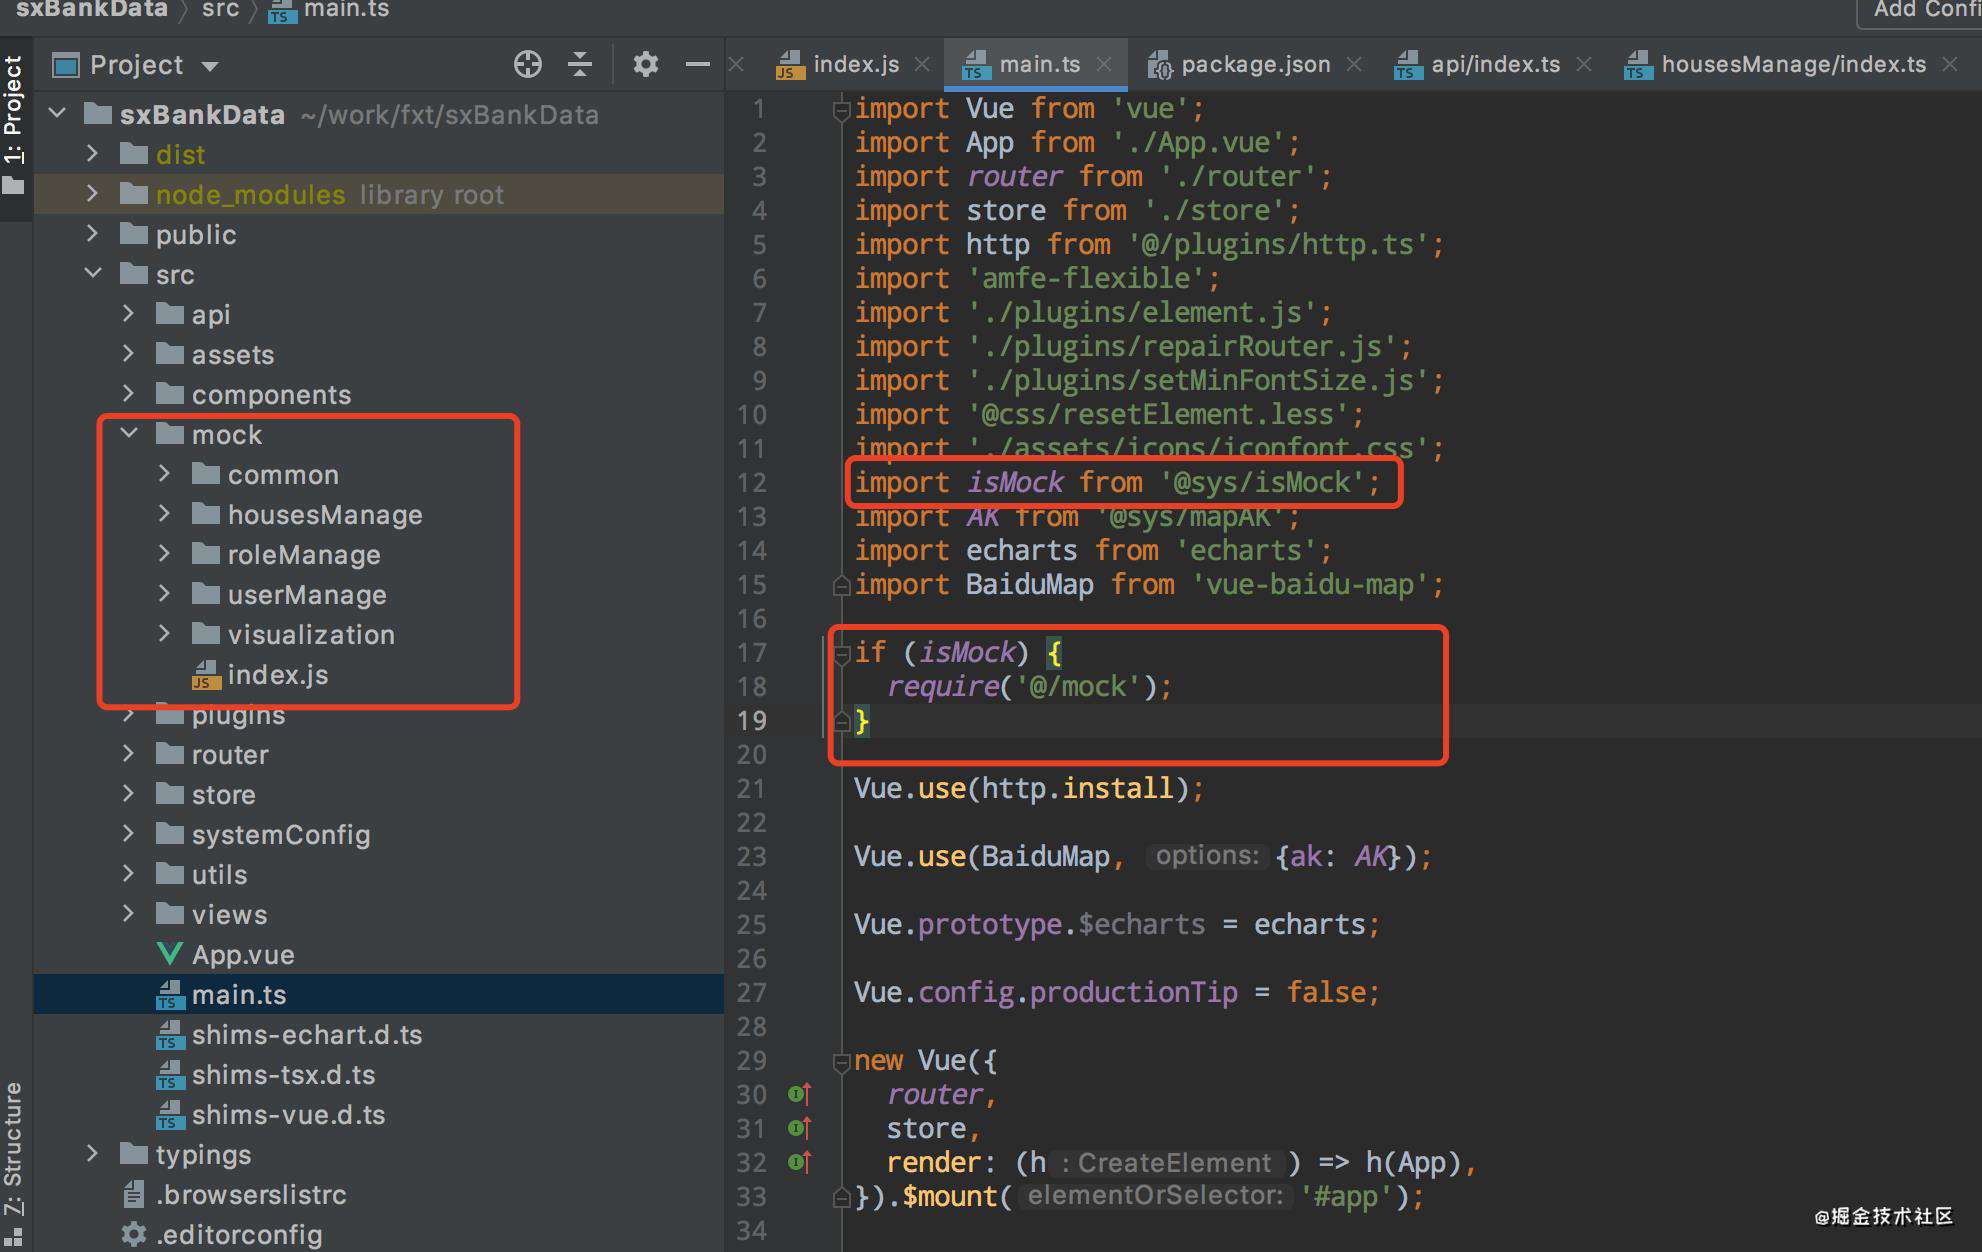Collapse the mock folder
This screenshot has height=1252, width=1982.
[129, 433]
